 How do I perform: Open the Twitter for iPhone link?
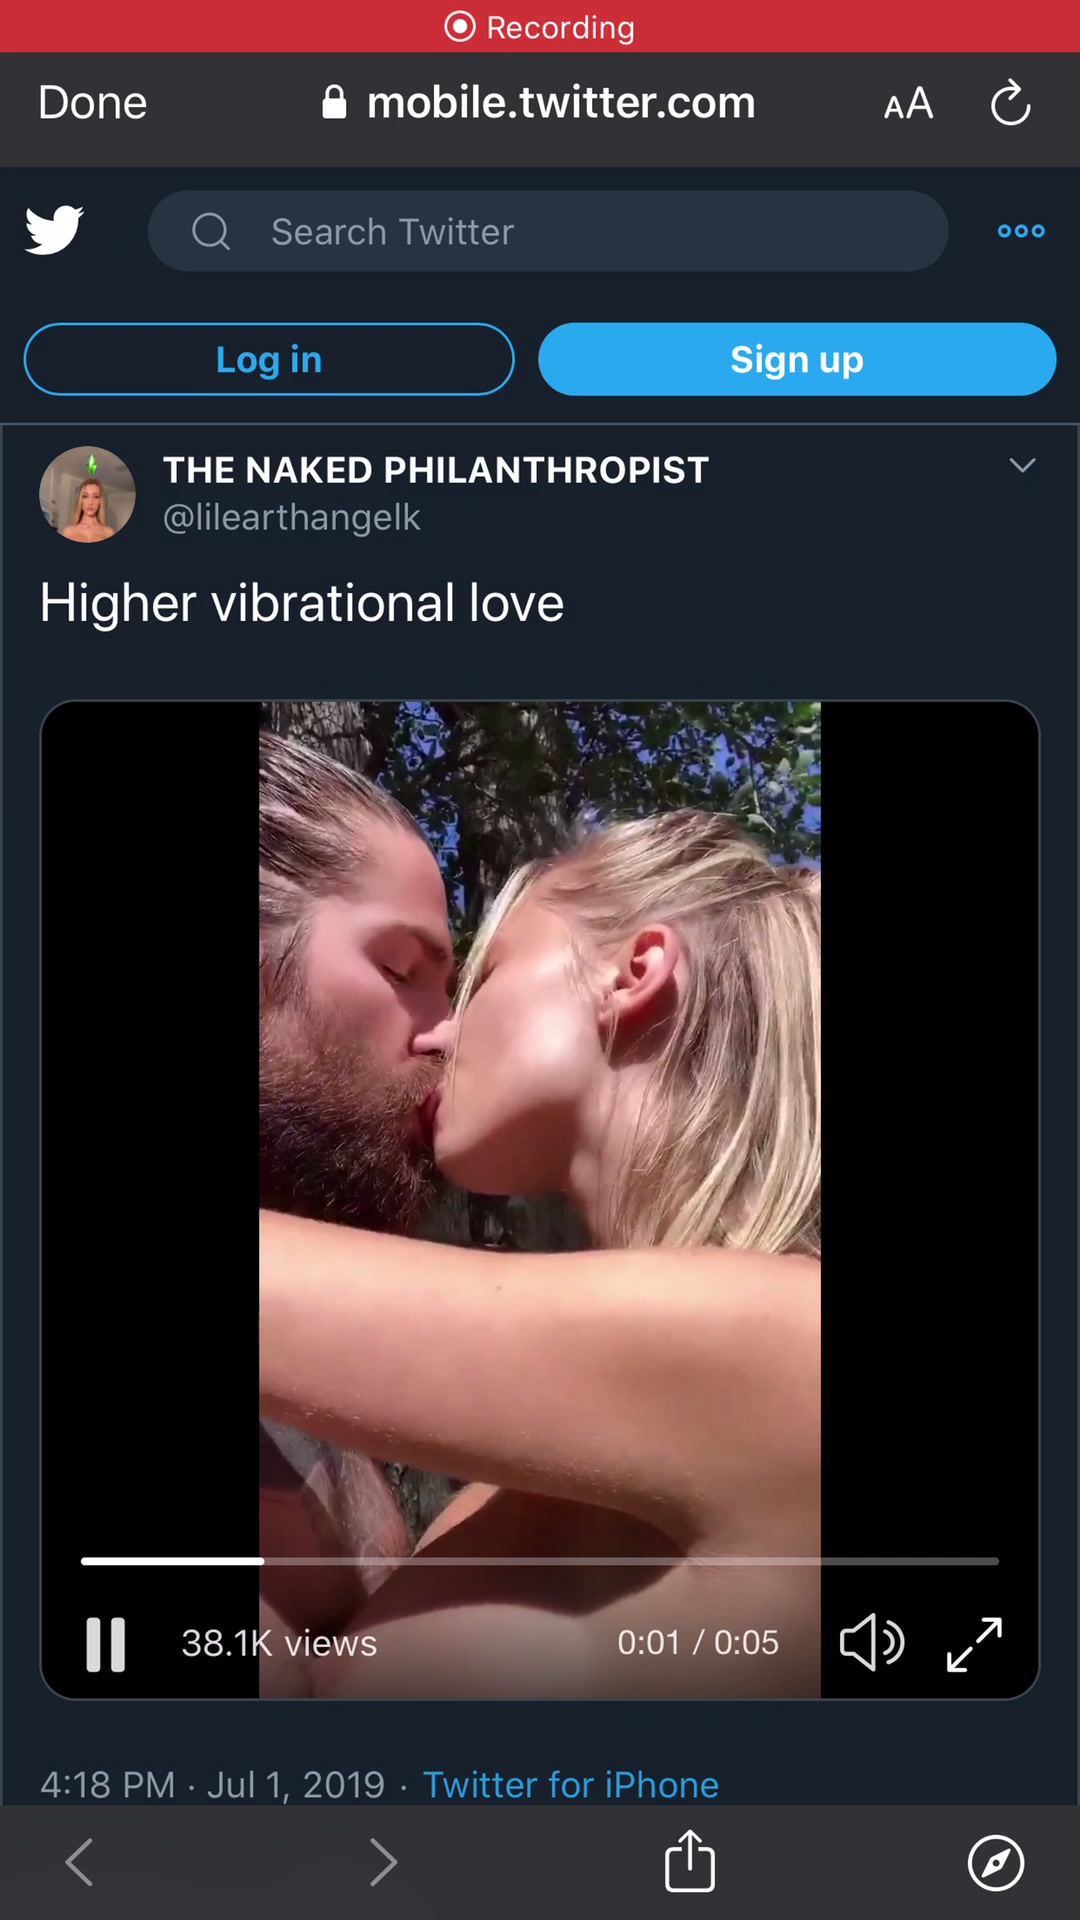coord(571,1784)
